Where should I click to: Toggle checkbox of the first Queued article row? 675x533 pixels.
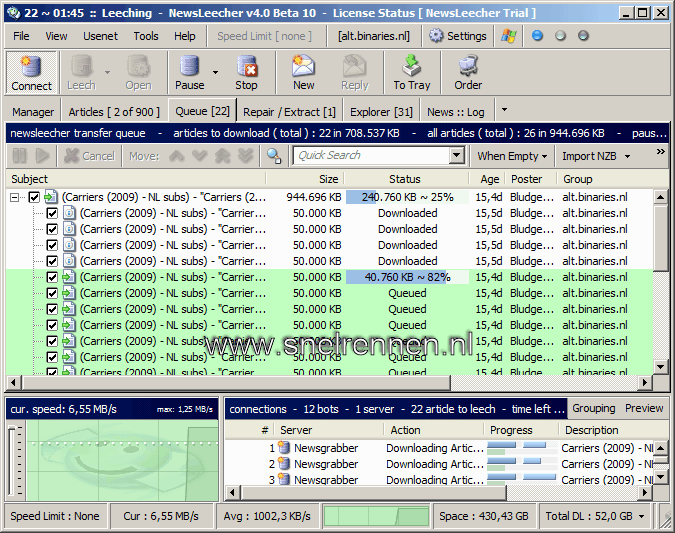click(52, 294)
